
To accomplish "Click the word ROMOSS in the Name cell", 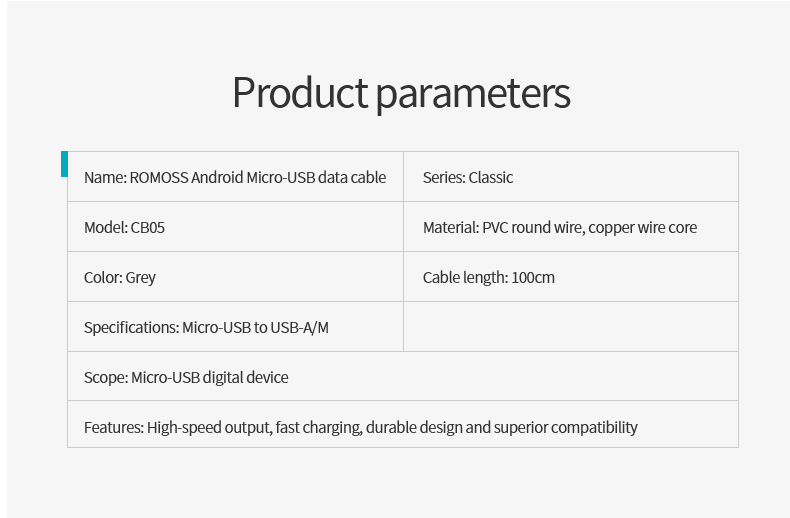I will 159,177.
